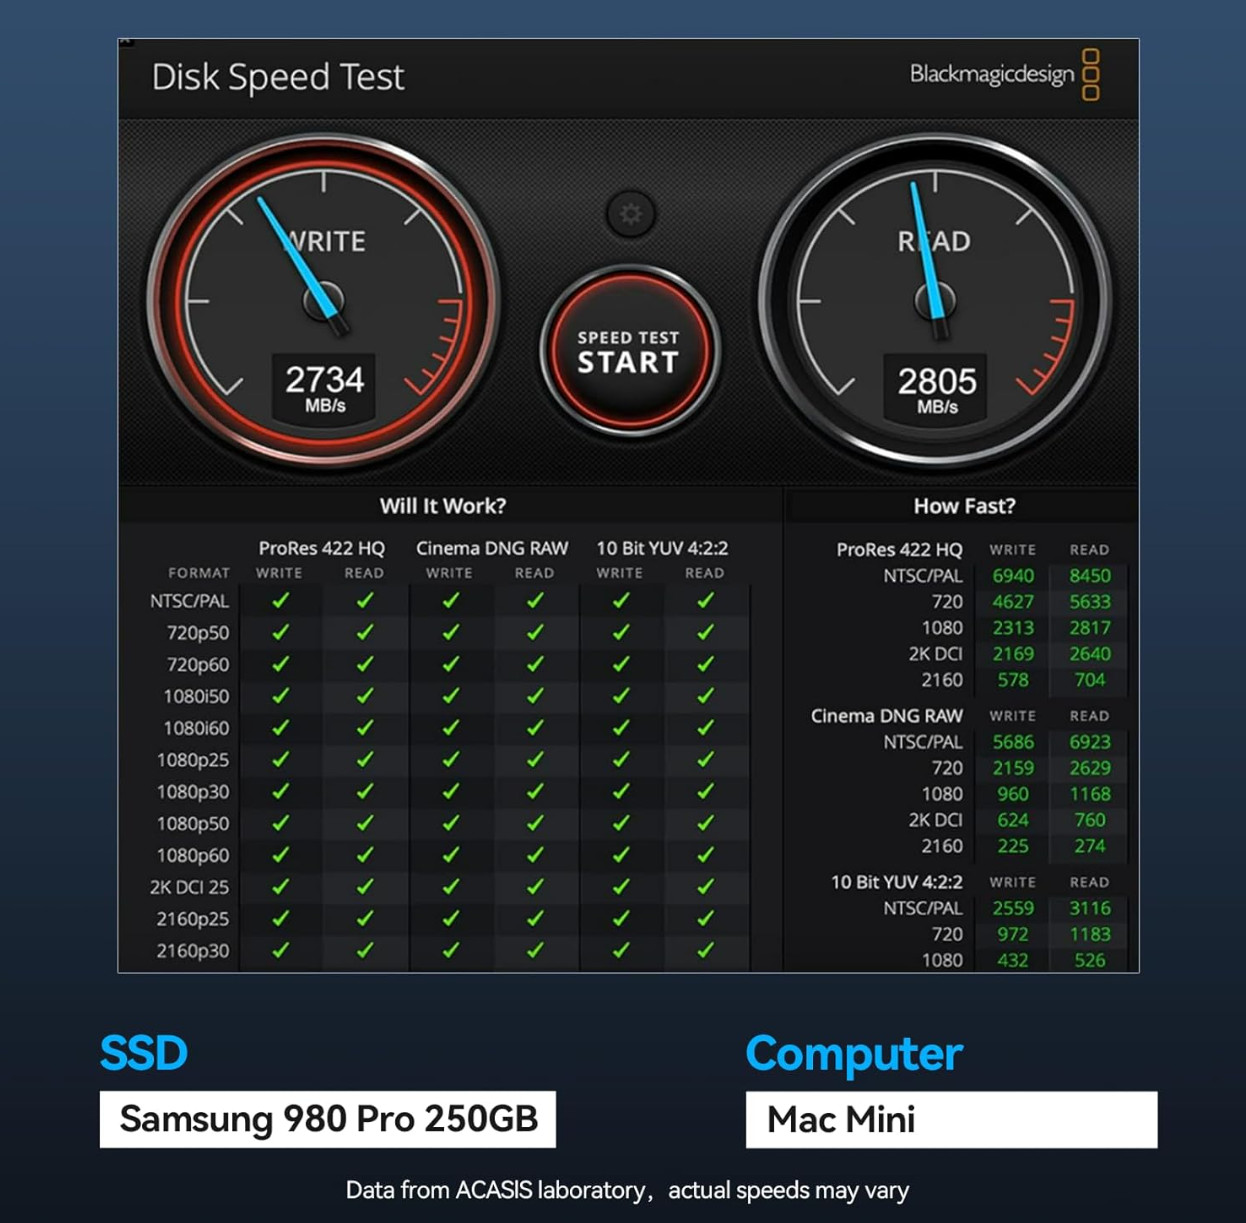Click the 720p60 Cinema DNG RAW write checkmark

click(x=450, y=664)
